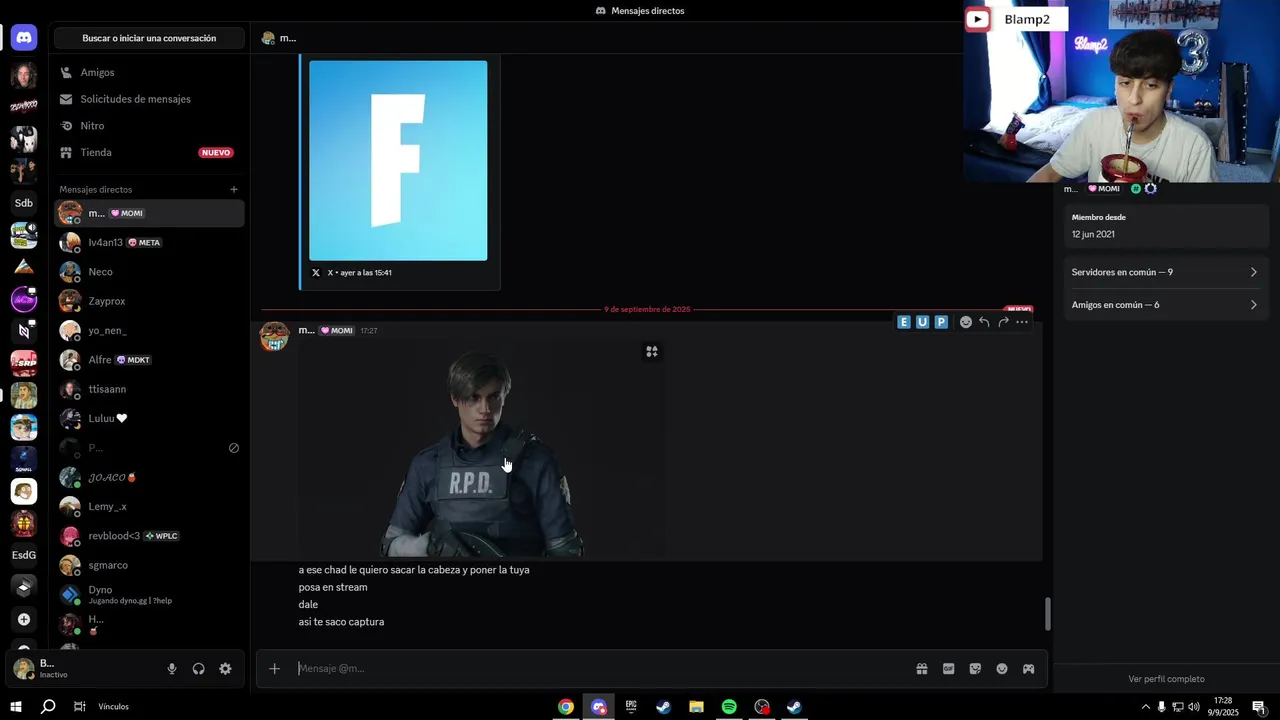Image resolution: width=1280 pixels, height=720 pixels.
Task: Add a server with plus circle
Action: [24, 619]
